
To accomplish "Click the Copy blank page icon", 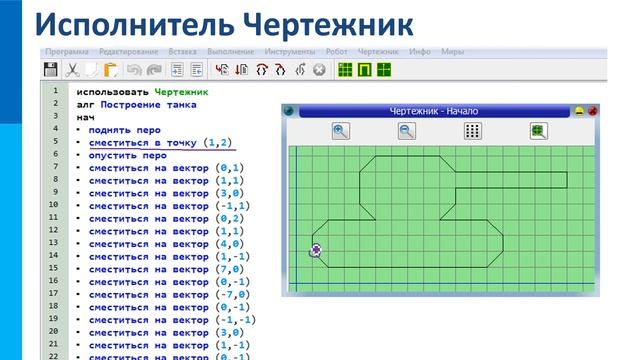I will tap(92, 70).
